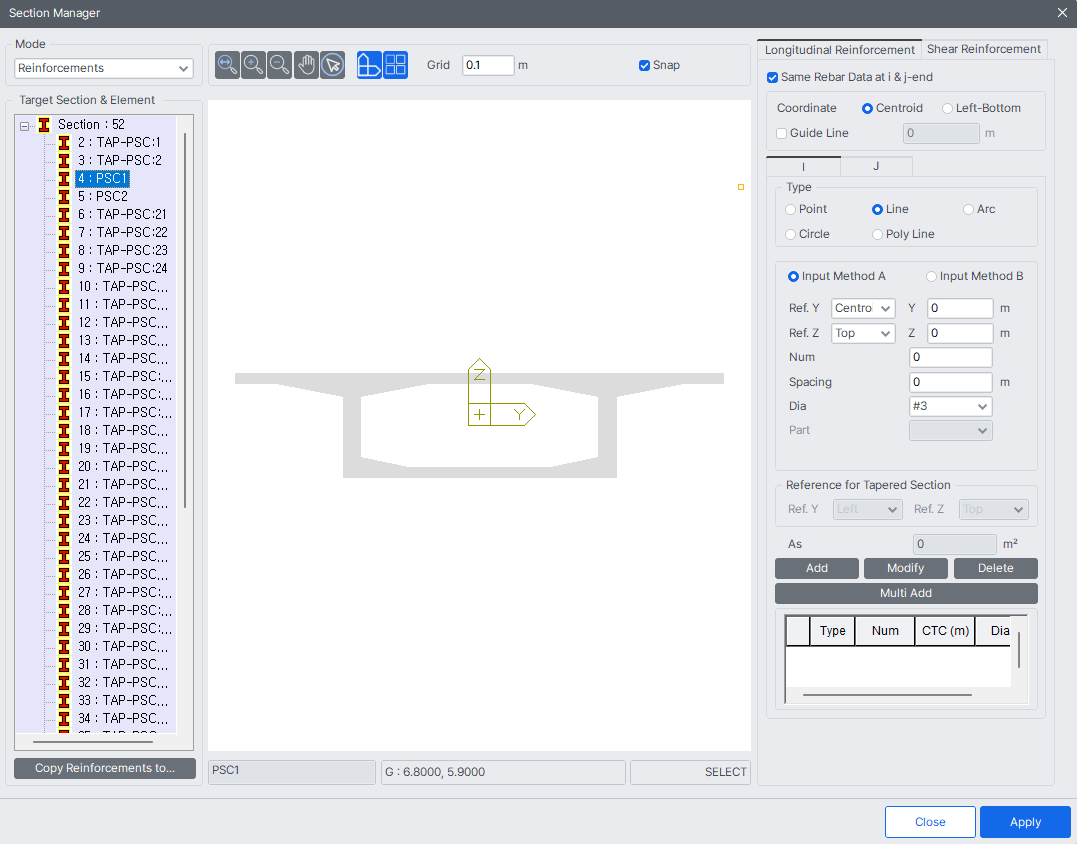Toggle the coordinate axis display icon

(370, 65)
